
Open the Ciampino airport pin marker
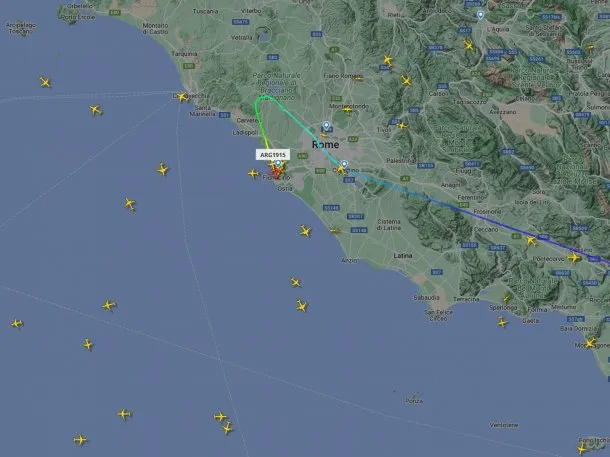click(x=344, y=165)
